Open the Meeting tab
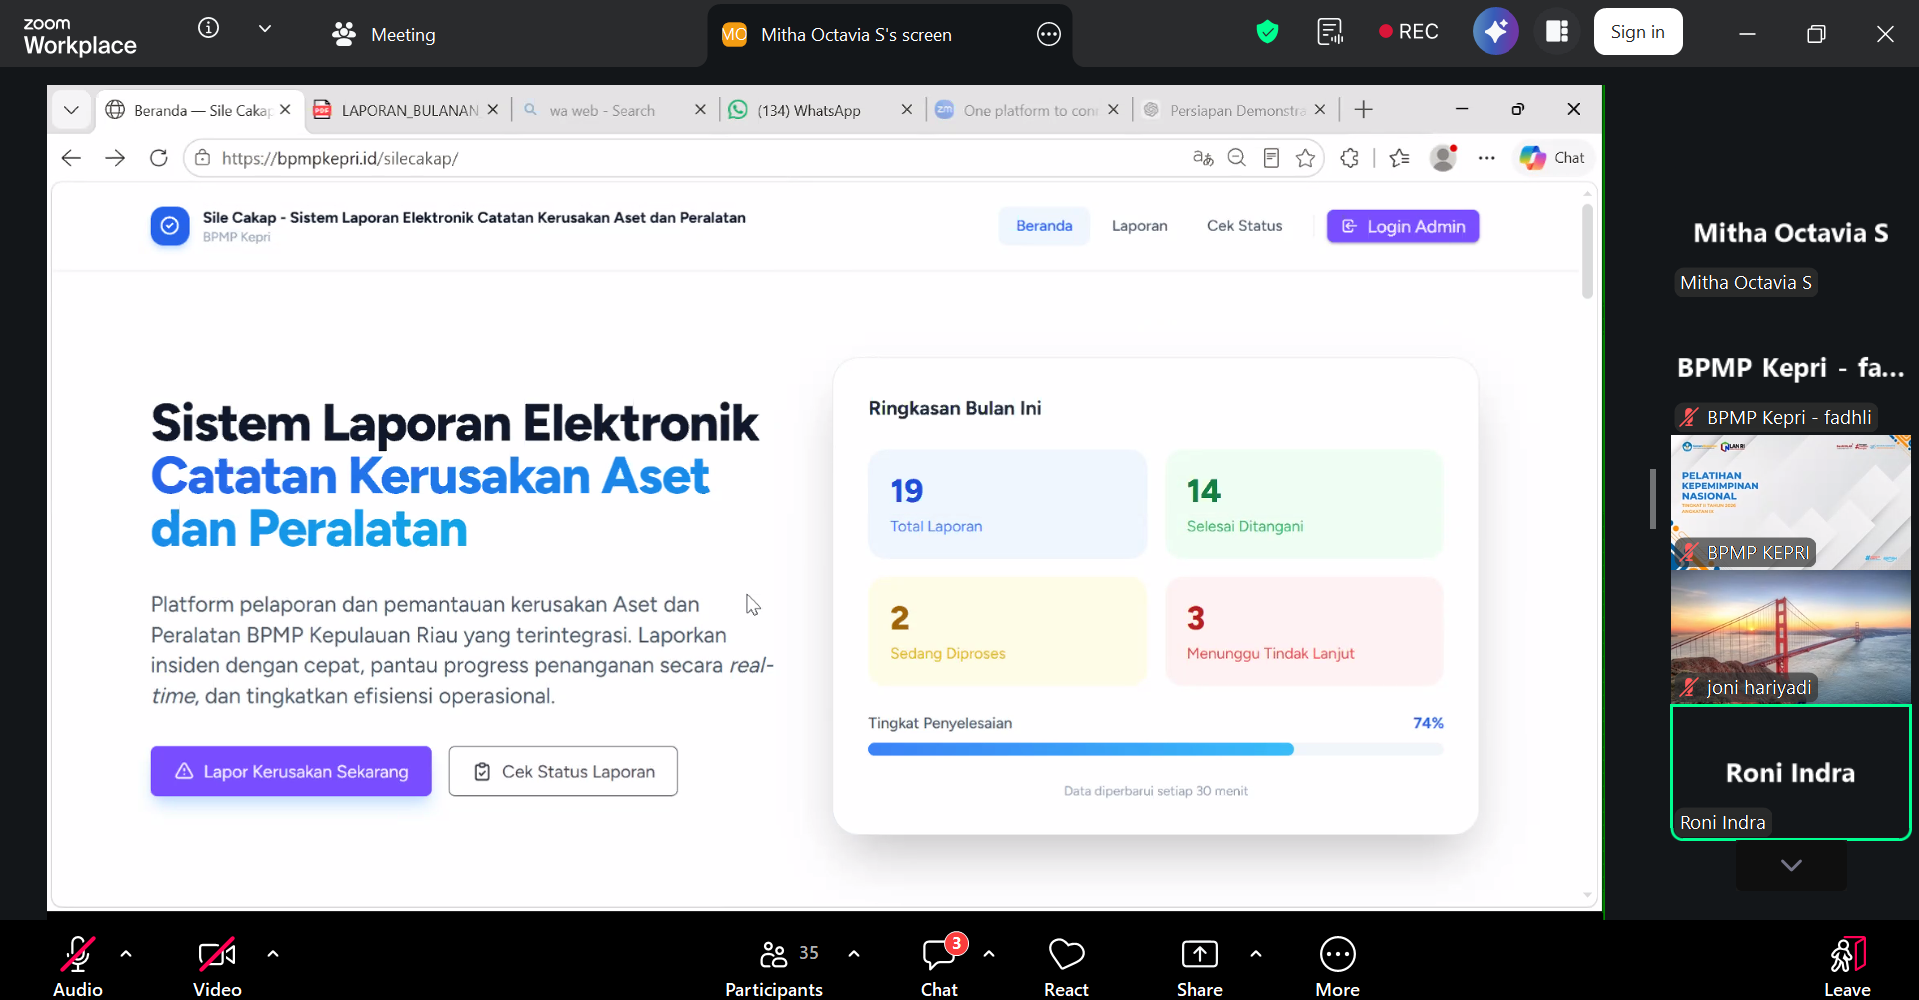This screenshot has height=1000, width=1919. 384,34
